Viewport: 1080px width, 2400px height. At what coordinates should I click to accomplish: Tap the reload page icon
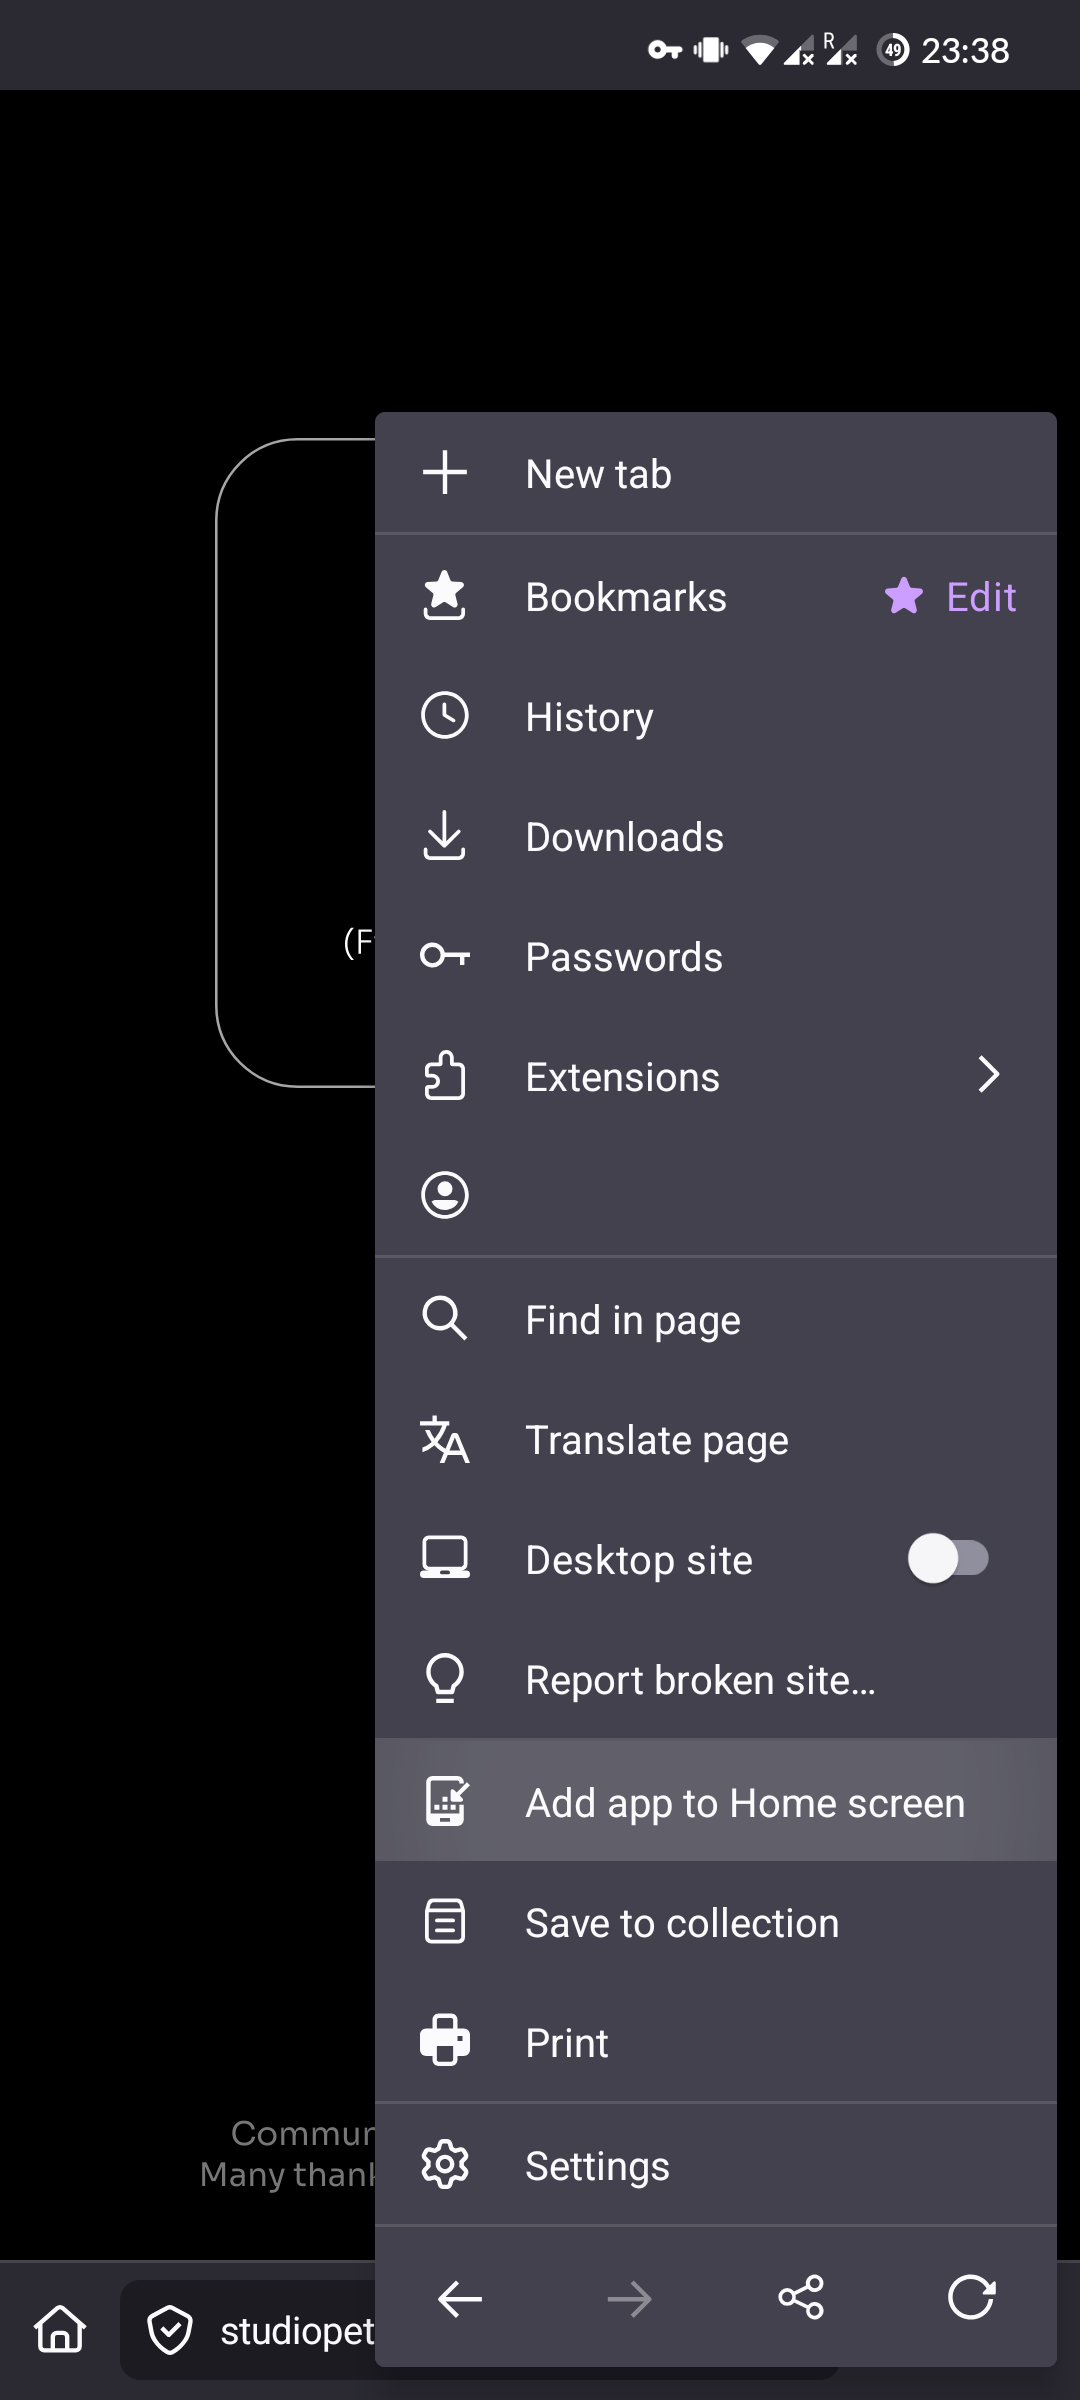(x=971, y=2298)
